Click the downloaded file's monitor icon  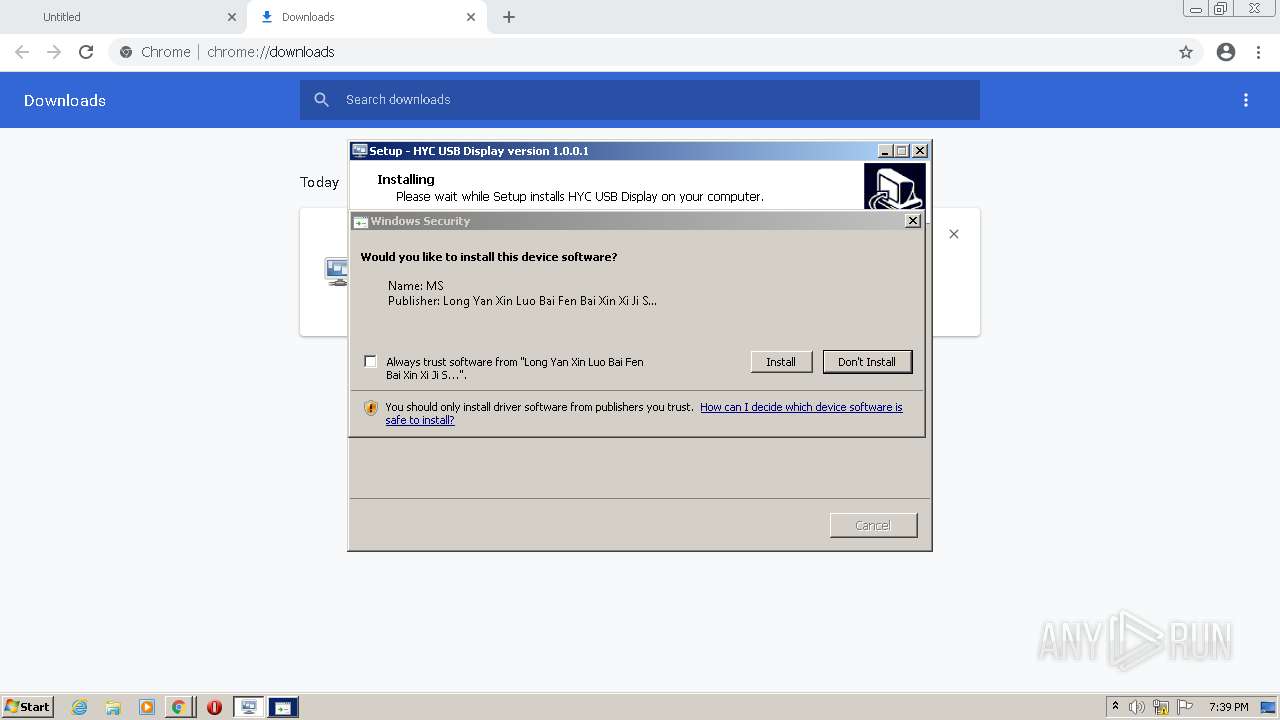[x=336, y=271]
